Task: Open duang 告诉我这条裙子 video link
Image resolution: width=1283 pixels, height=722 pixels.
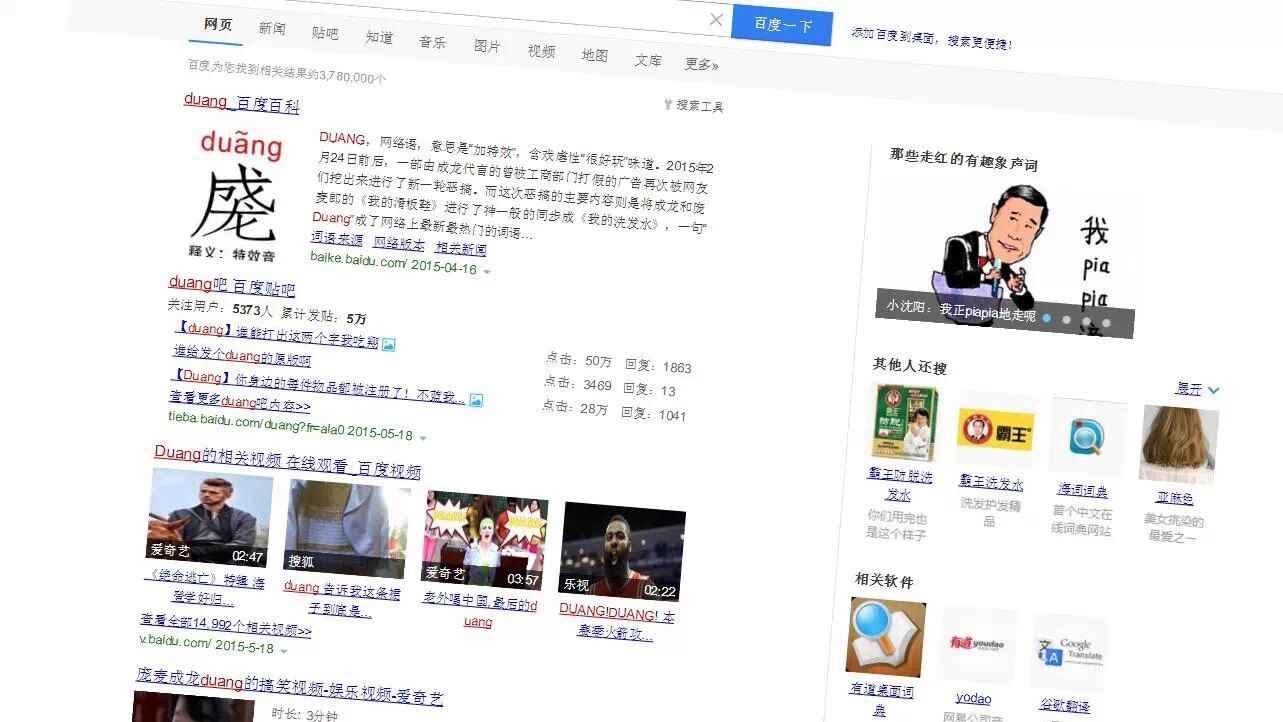Action: (x=341, y=598)
